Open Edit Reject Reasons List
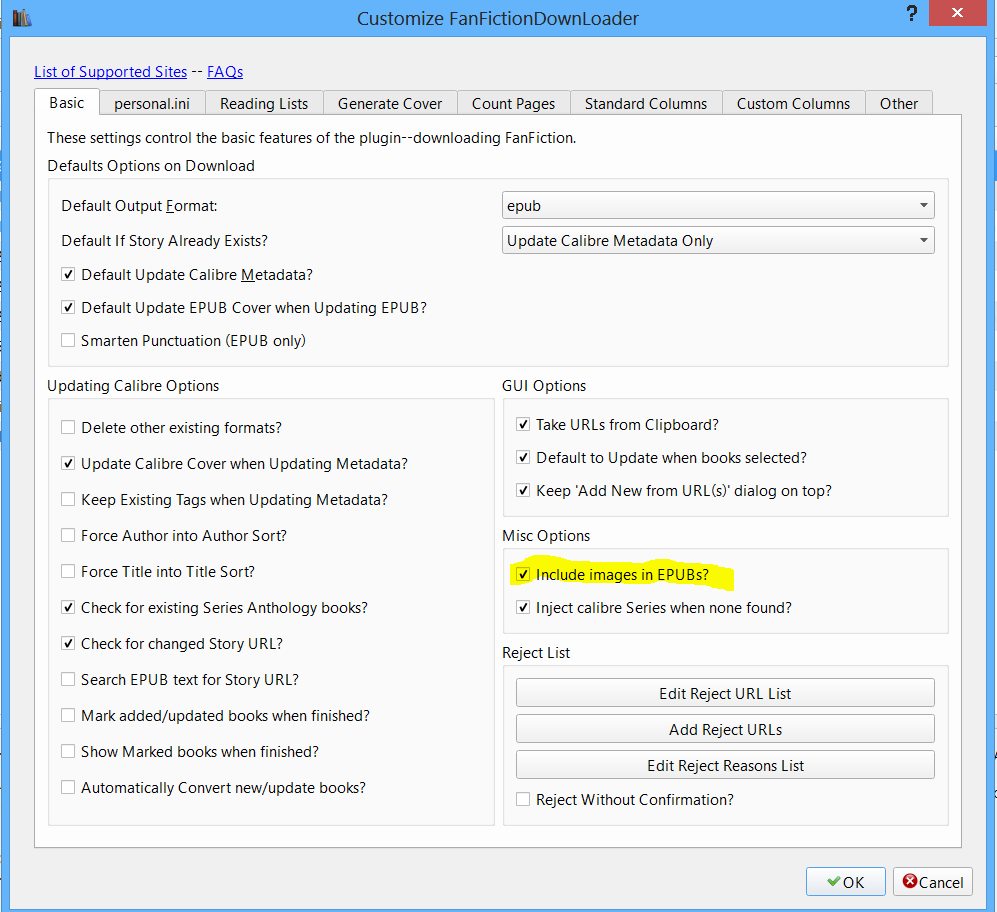997x912 pixels. point(725,765)
